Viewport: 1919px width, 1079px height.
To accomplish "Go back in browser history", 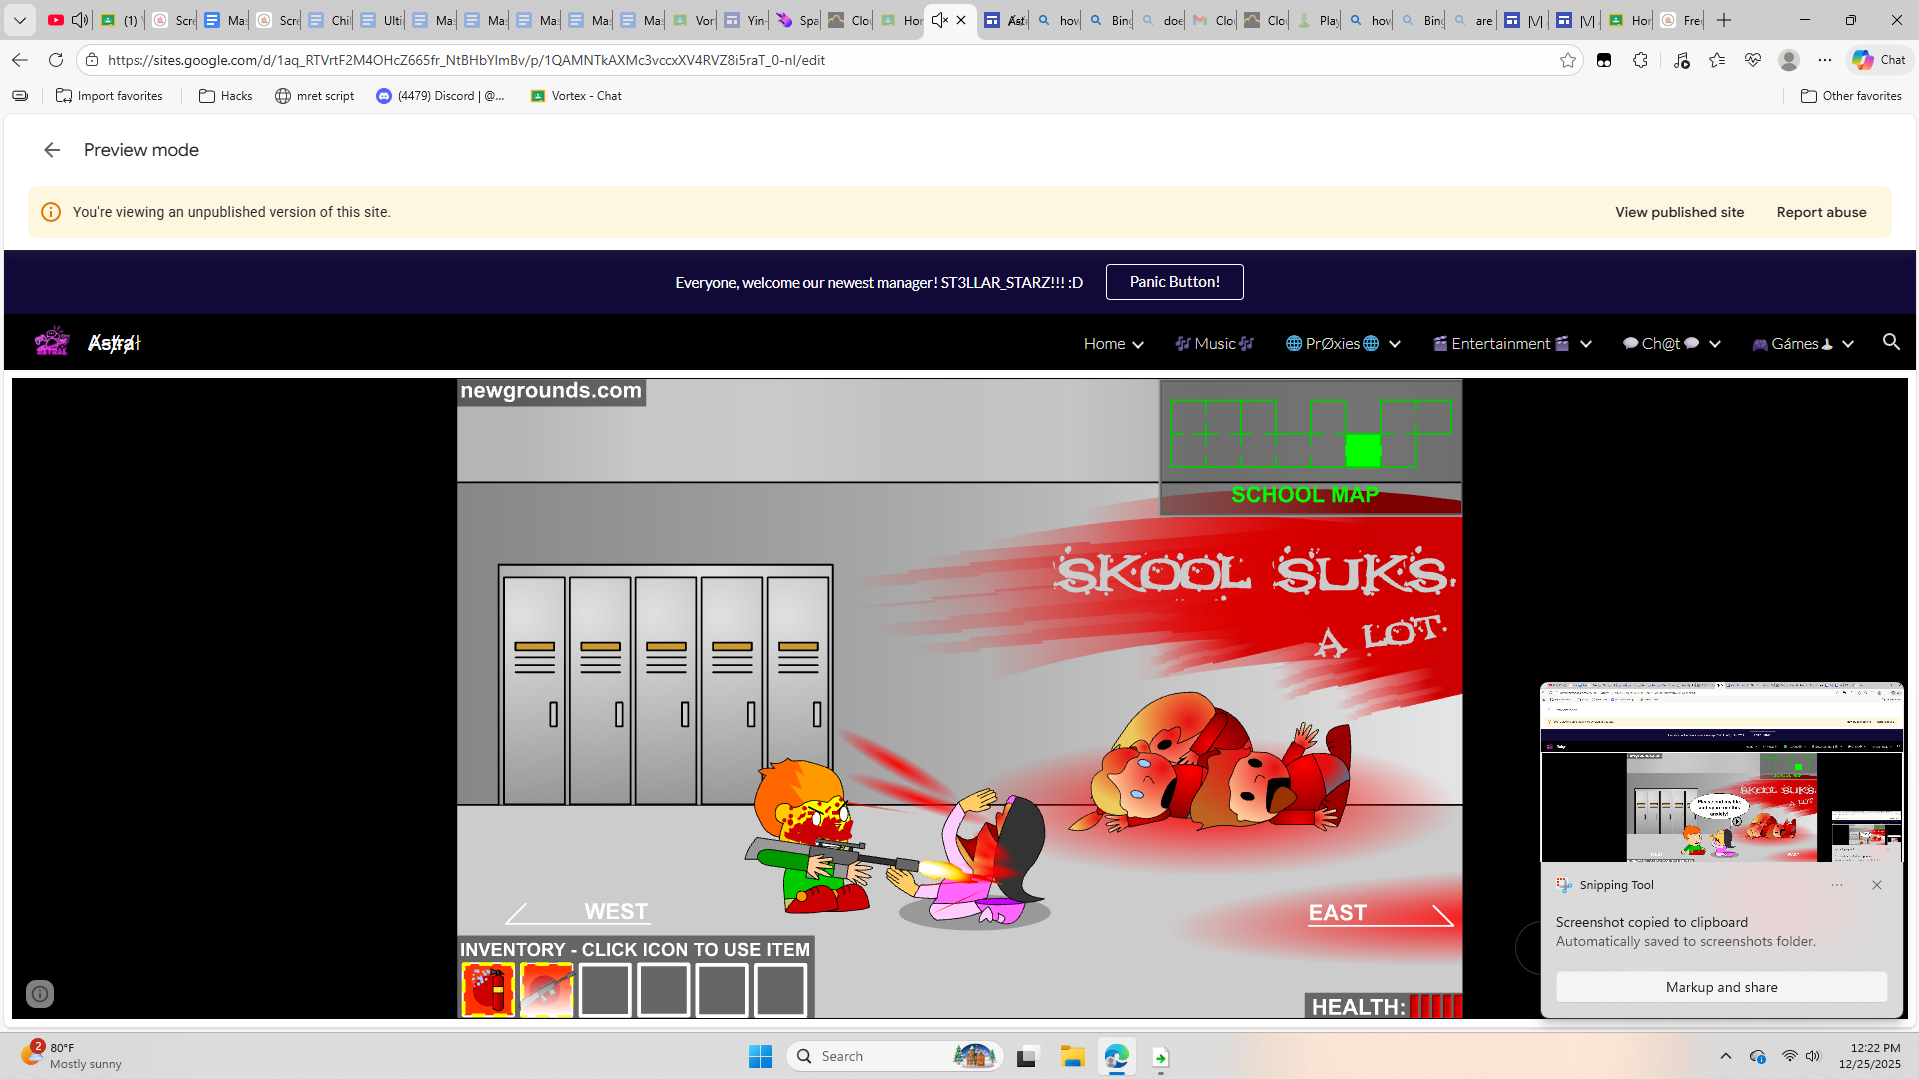I will click(20, 60).
